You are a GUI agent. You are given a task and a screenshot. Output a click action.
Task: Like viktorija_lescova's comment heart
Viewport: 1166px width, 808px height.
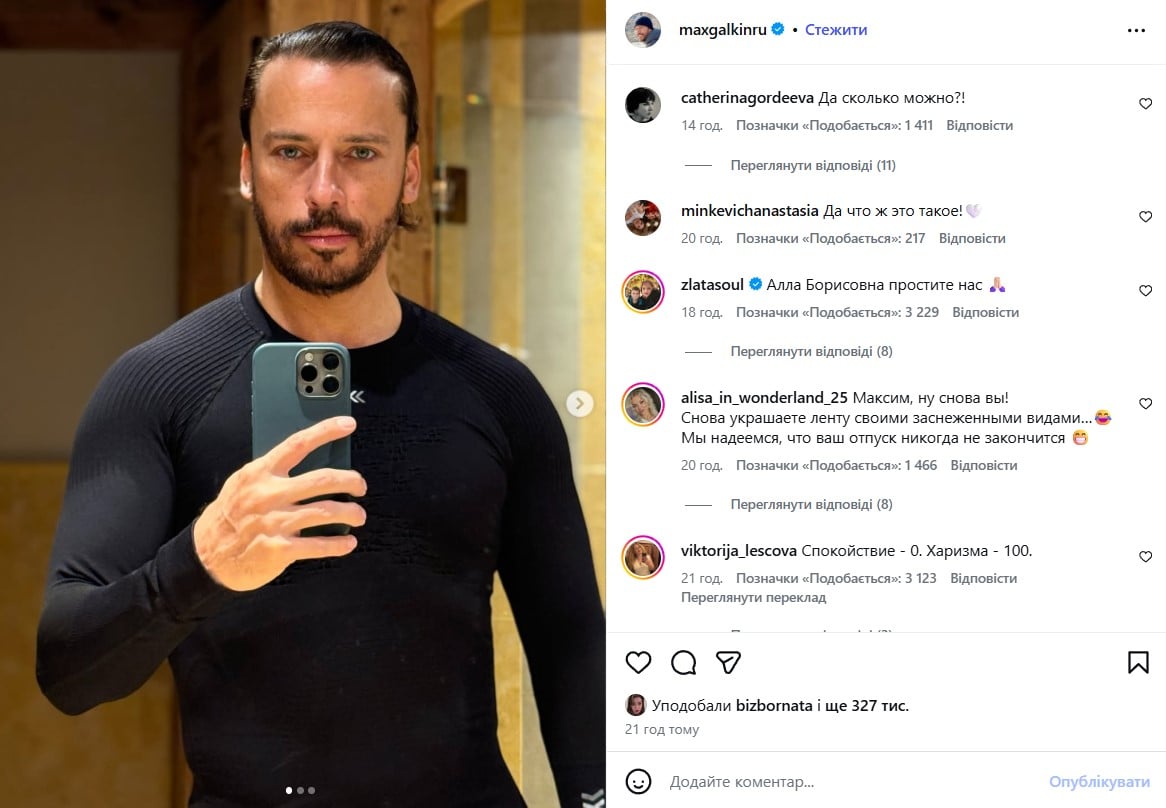coord(1145,557)
